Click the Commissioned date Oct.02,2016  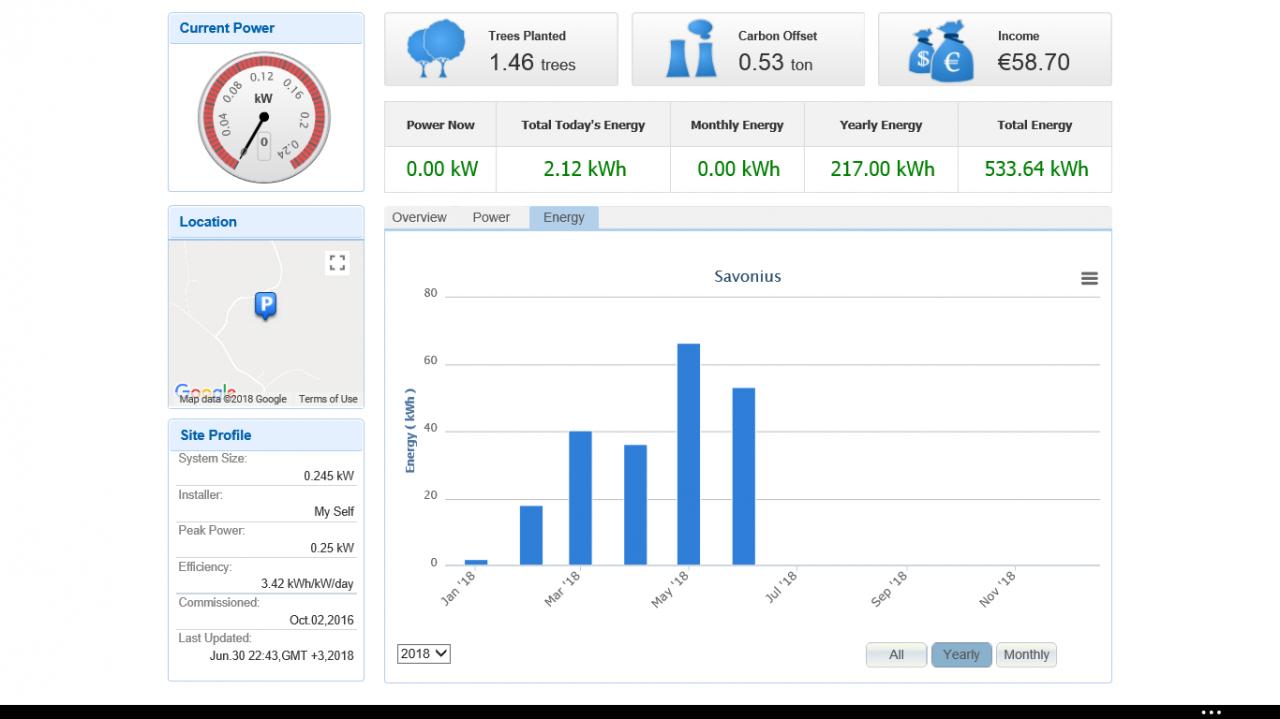(322, 620)
